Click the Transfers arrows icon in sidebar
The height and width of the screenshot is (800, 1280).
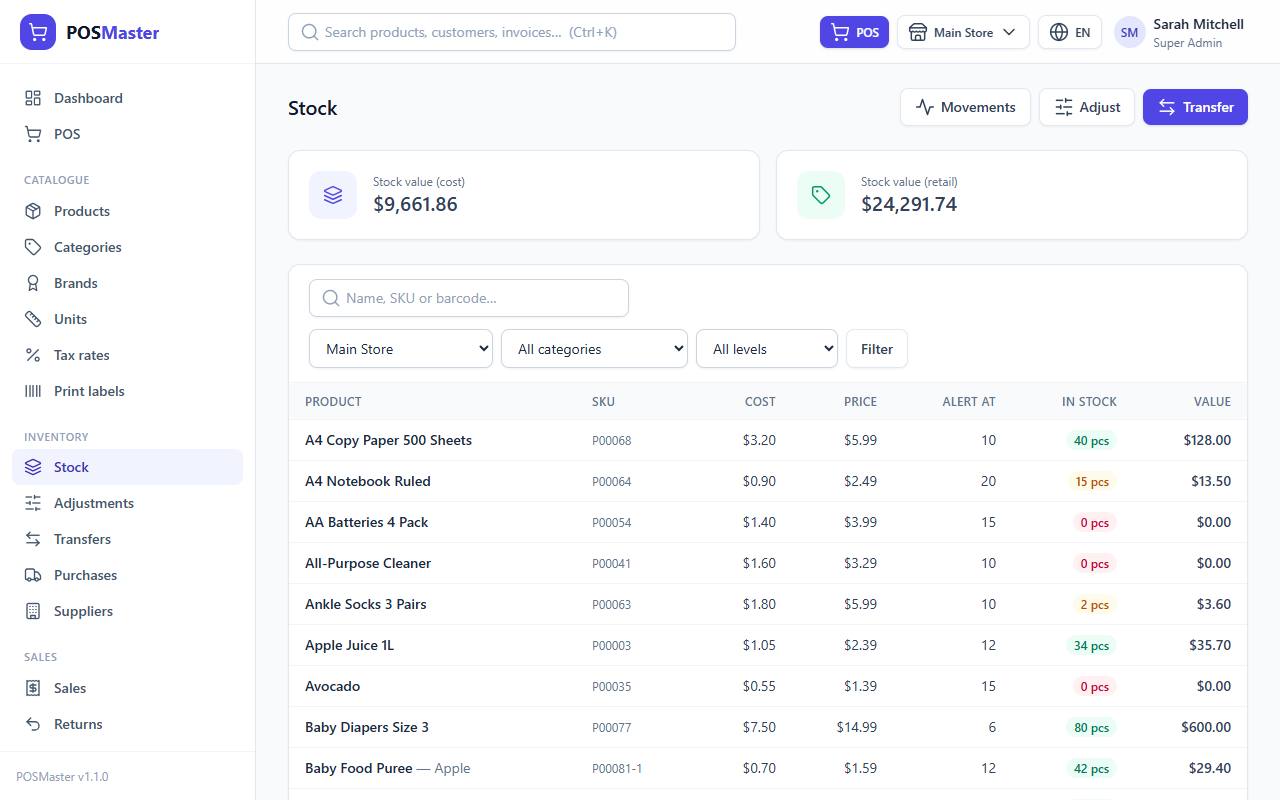[x=33, y=539]
